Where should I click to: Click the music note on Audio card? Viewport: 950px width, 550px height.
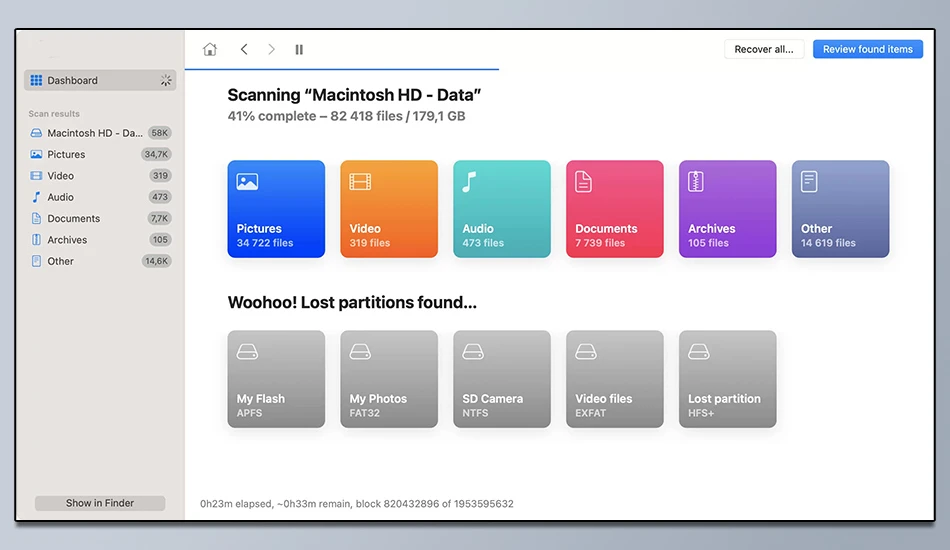(x=470, y=182)
